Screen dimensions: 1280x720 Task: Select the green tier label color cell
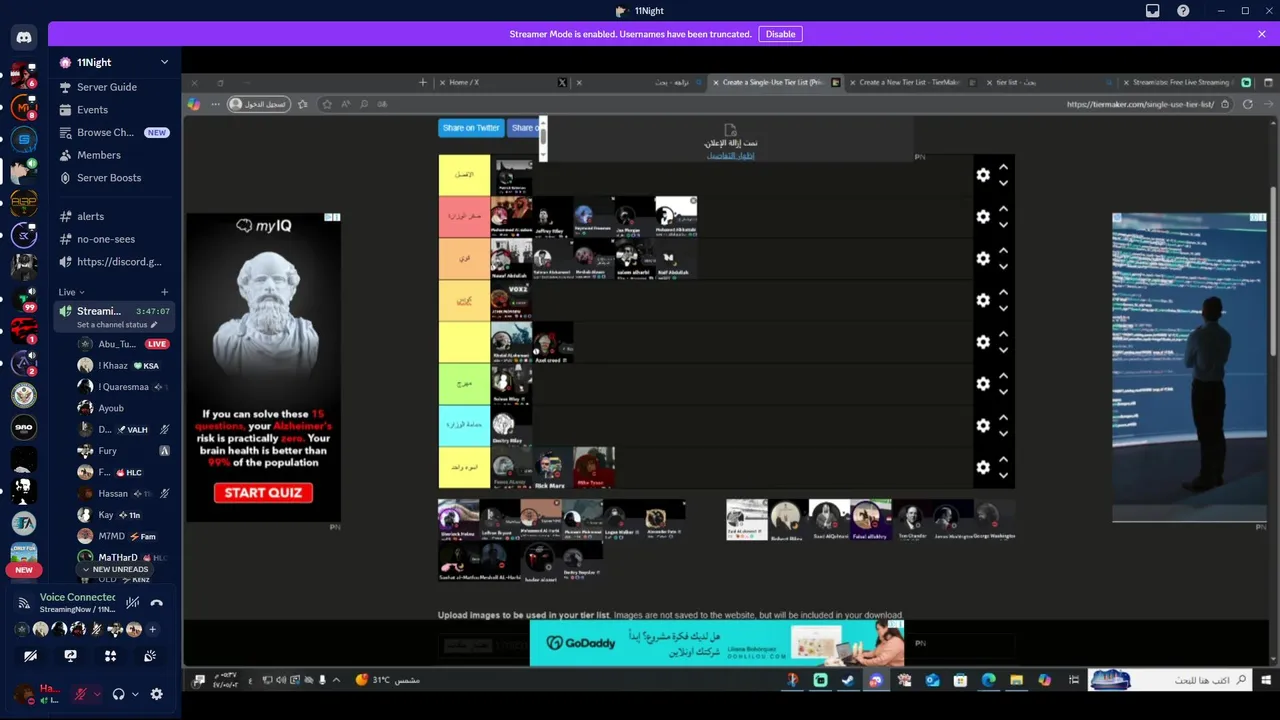point(464,384)
